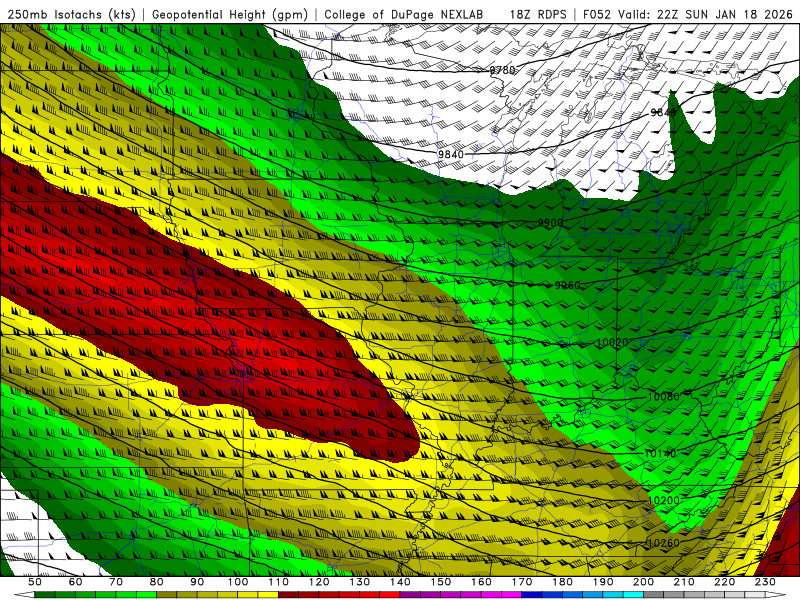Click the 'College of DuPage NEXLAB' text
Image resolution: width=800 pixels, height=600 pixels.
404,15
